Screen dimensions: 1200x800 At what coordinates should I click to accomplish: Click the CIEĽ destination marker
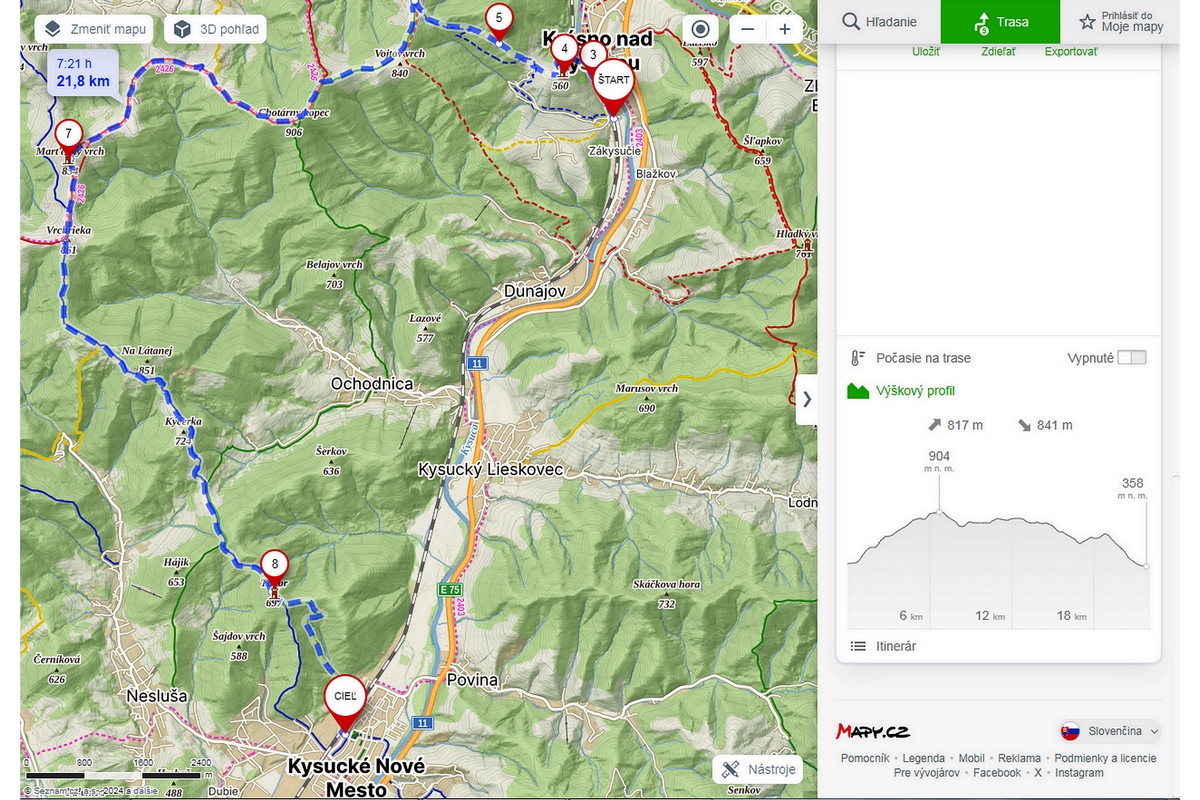pyautogui.click(x=344, y=696)
